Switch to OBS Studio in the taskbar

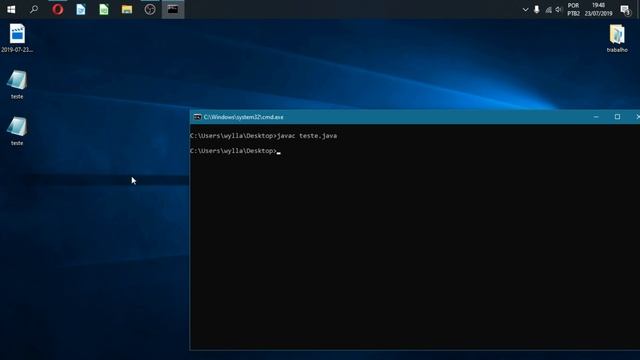click(x=150, y=9)
